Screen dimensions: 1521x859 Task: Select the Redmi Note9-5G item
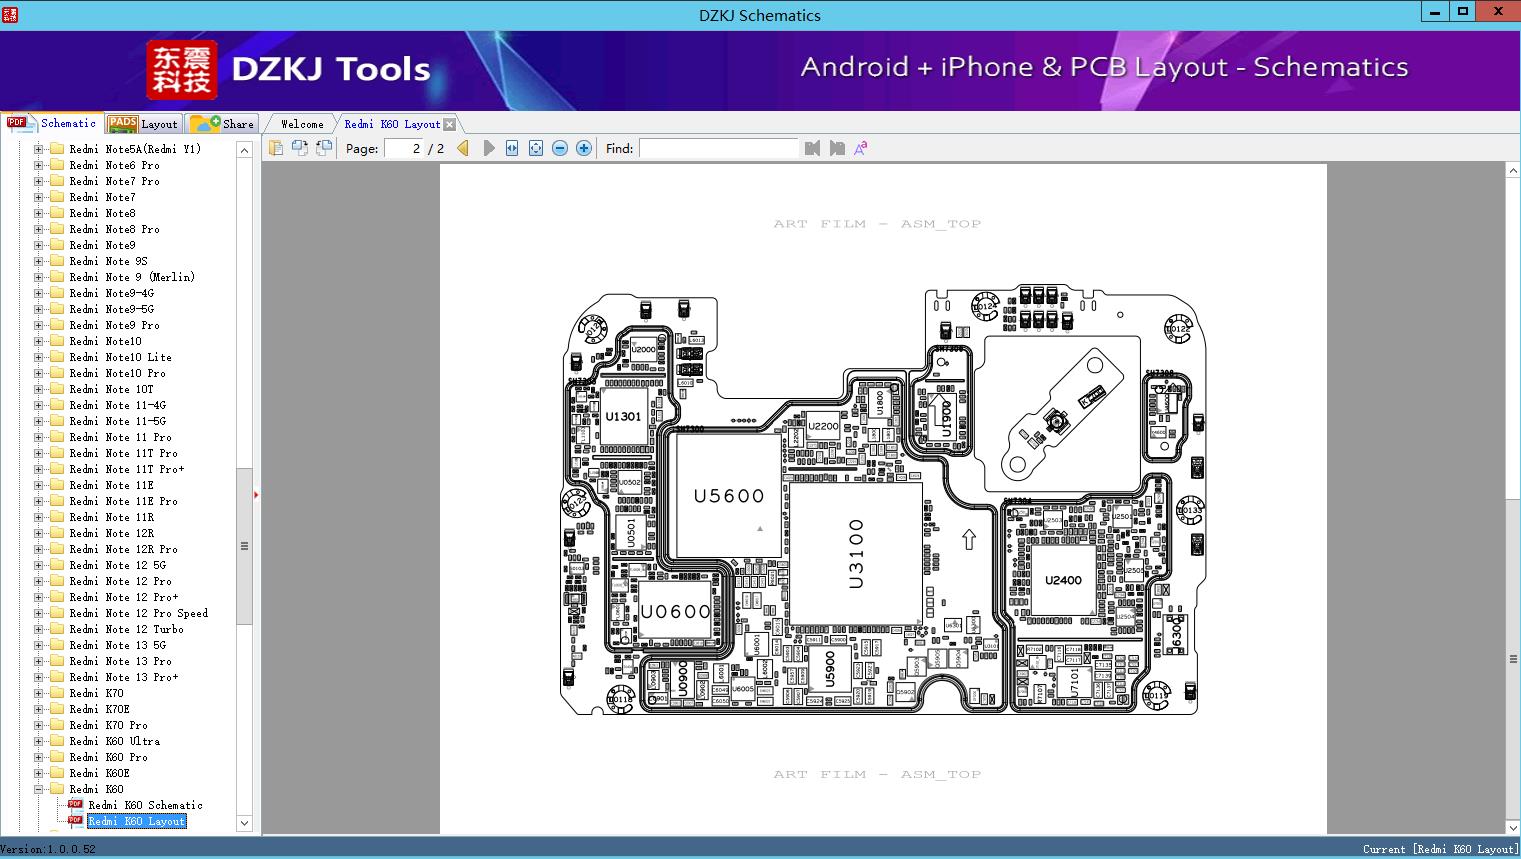[x=112, y=309]
